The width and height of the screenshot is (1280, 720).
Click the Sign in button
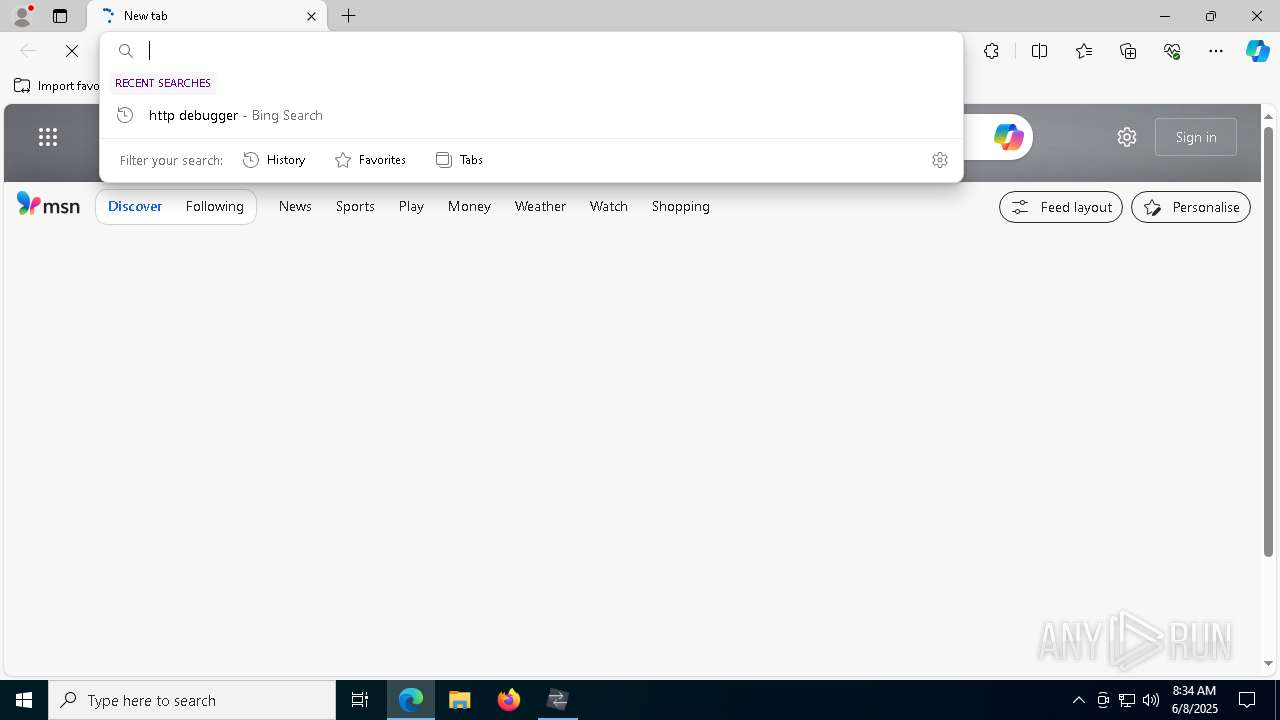[1196, 137]
